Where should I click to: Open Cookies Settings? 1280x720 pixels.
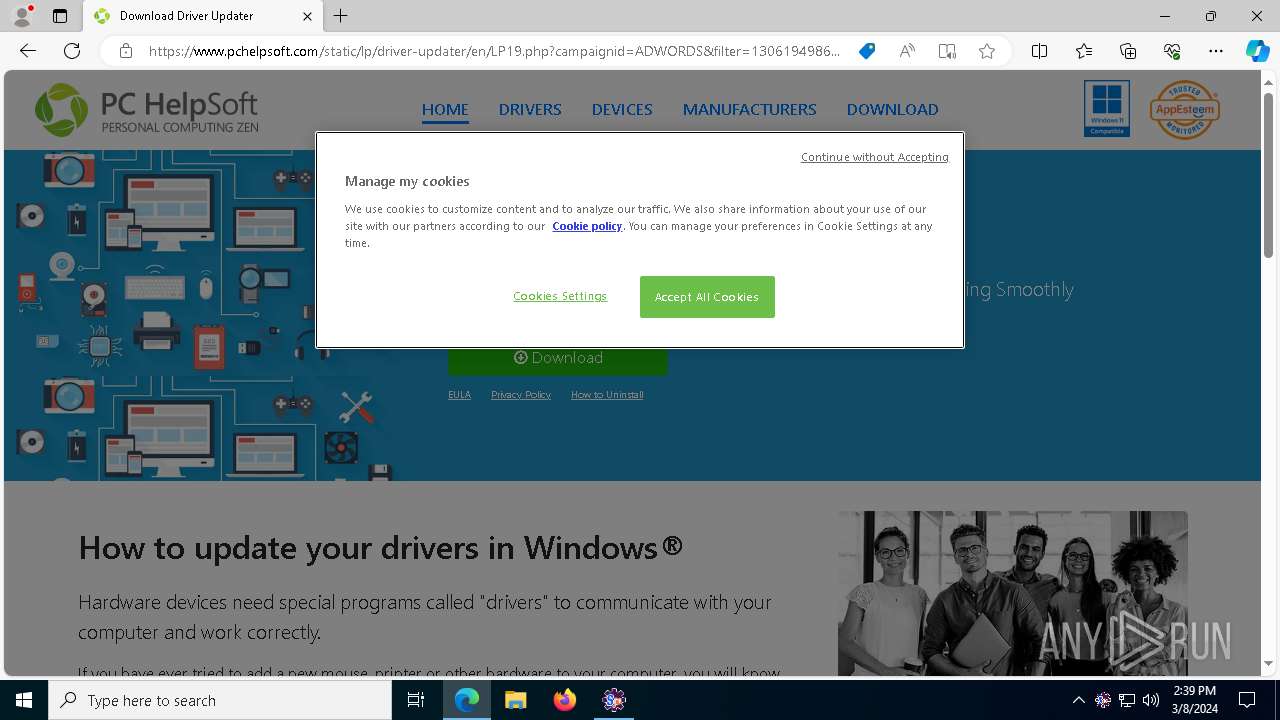tap(560, 296)
